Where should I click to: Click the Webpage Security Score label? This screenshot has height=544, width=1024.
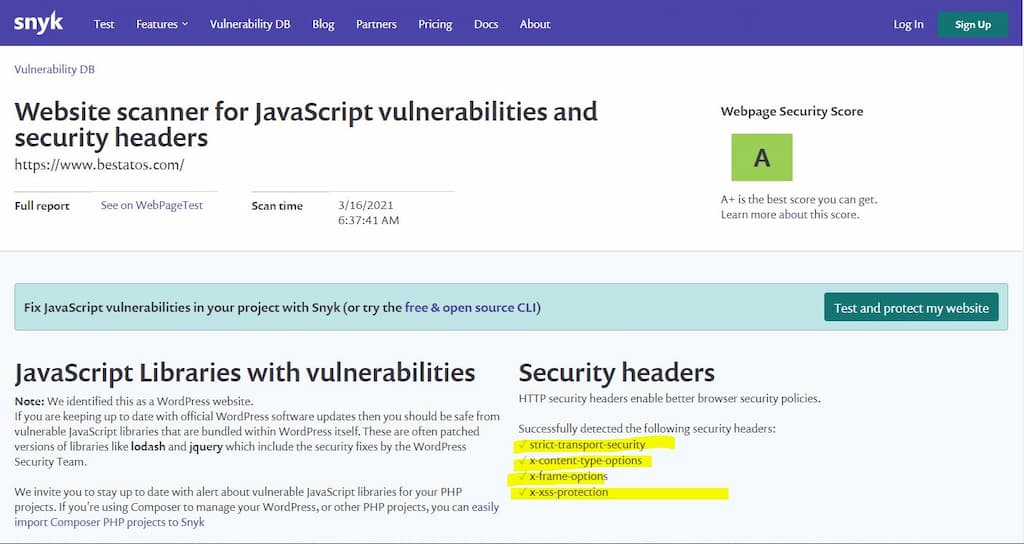click(x=792, y=112)
